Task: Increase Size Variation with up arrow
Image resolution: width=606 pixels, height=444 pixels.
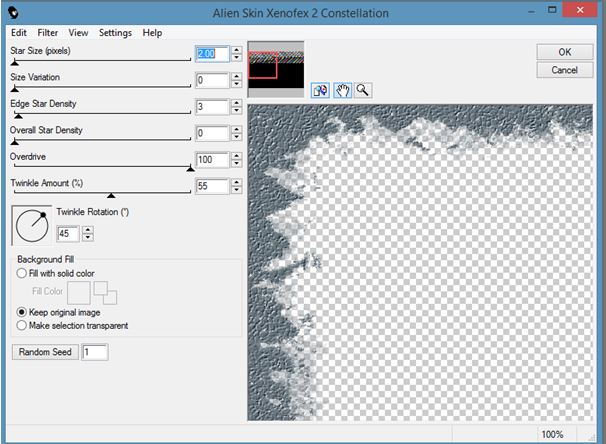Action: (x=237, y=76)
